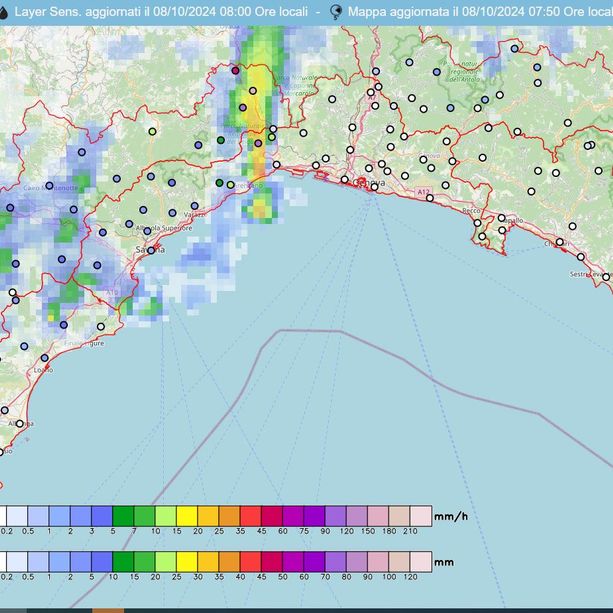This screenshot has height=613, width=613.
Task: Select the pale pink sensor marker in yellow zone
Action: pos(253,91)
